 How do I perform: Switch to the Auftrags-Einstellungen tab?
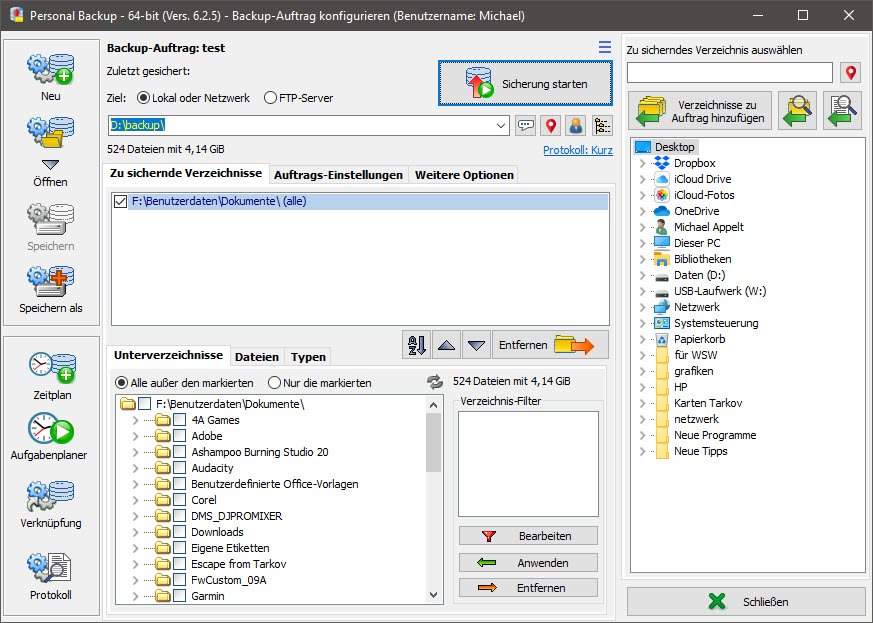tap(338, 175)
